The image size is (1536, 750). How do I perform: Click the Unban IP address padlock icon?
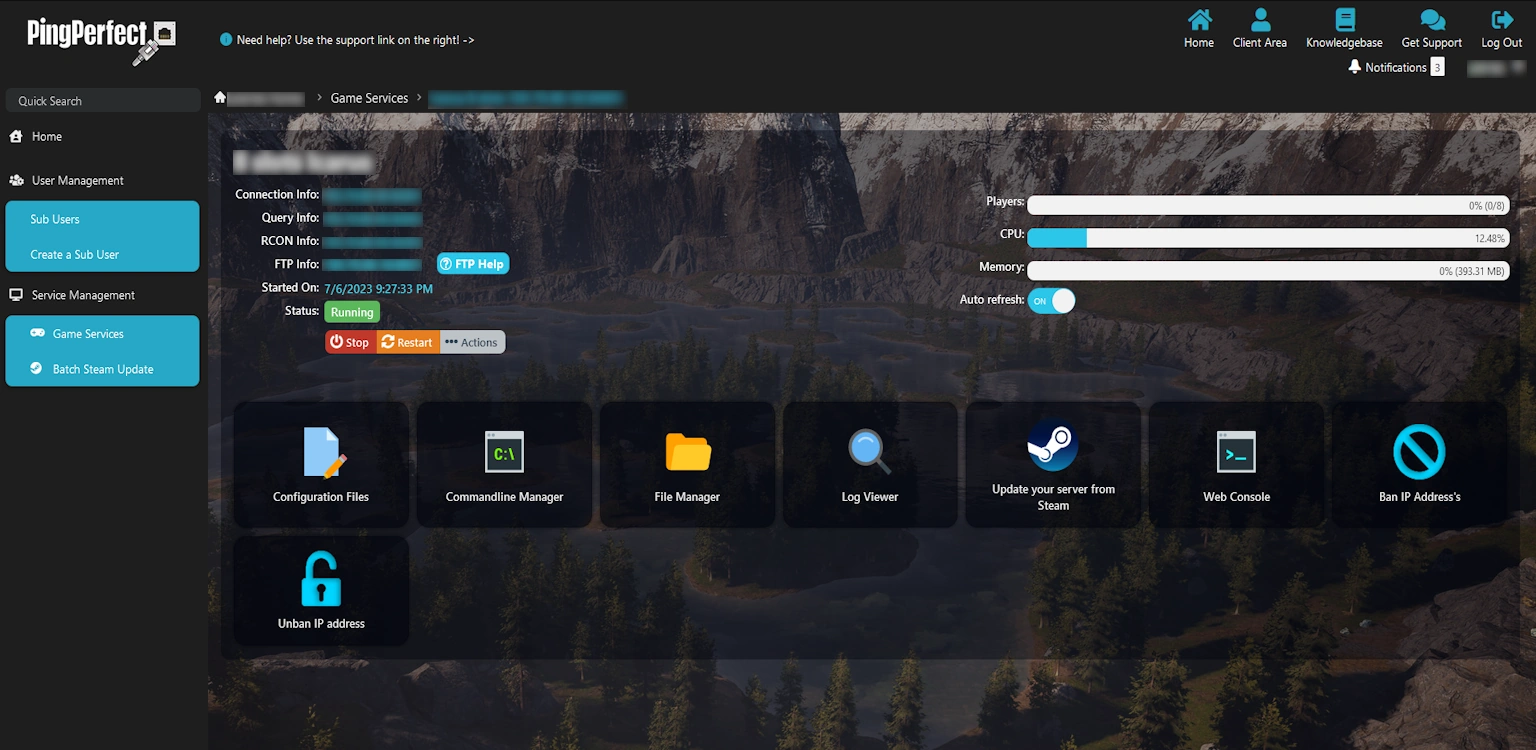pyautogui.click(x=321, y=579)
